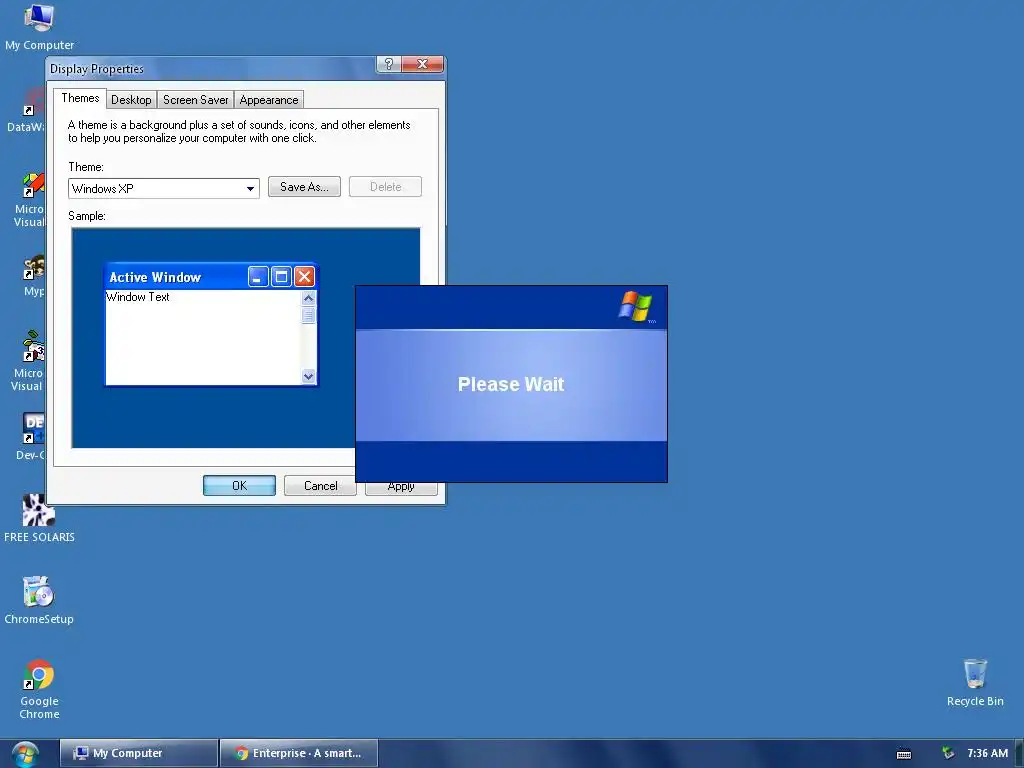Click the Save As... button
The image size is (1024, 768).
[x=304, y=187]
